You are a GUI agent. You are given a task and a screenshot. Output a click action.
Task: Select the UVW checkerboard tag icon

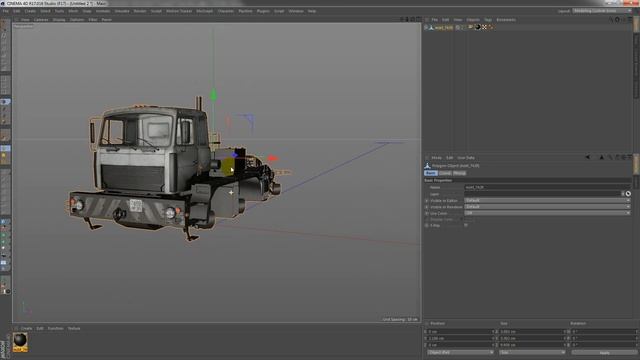click(x=484, y=27)
